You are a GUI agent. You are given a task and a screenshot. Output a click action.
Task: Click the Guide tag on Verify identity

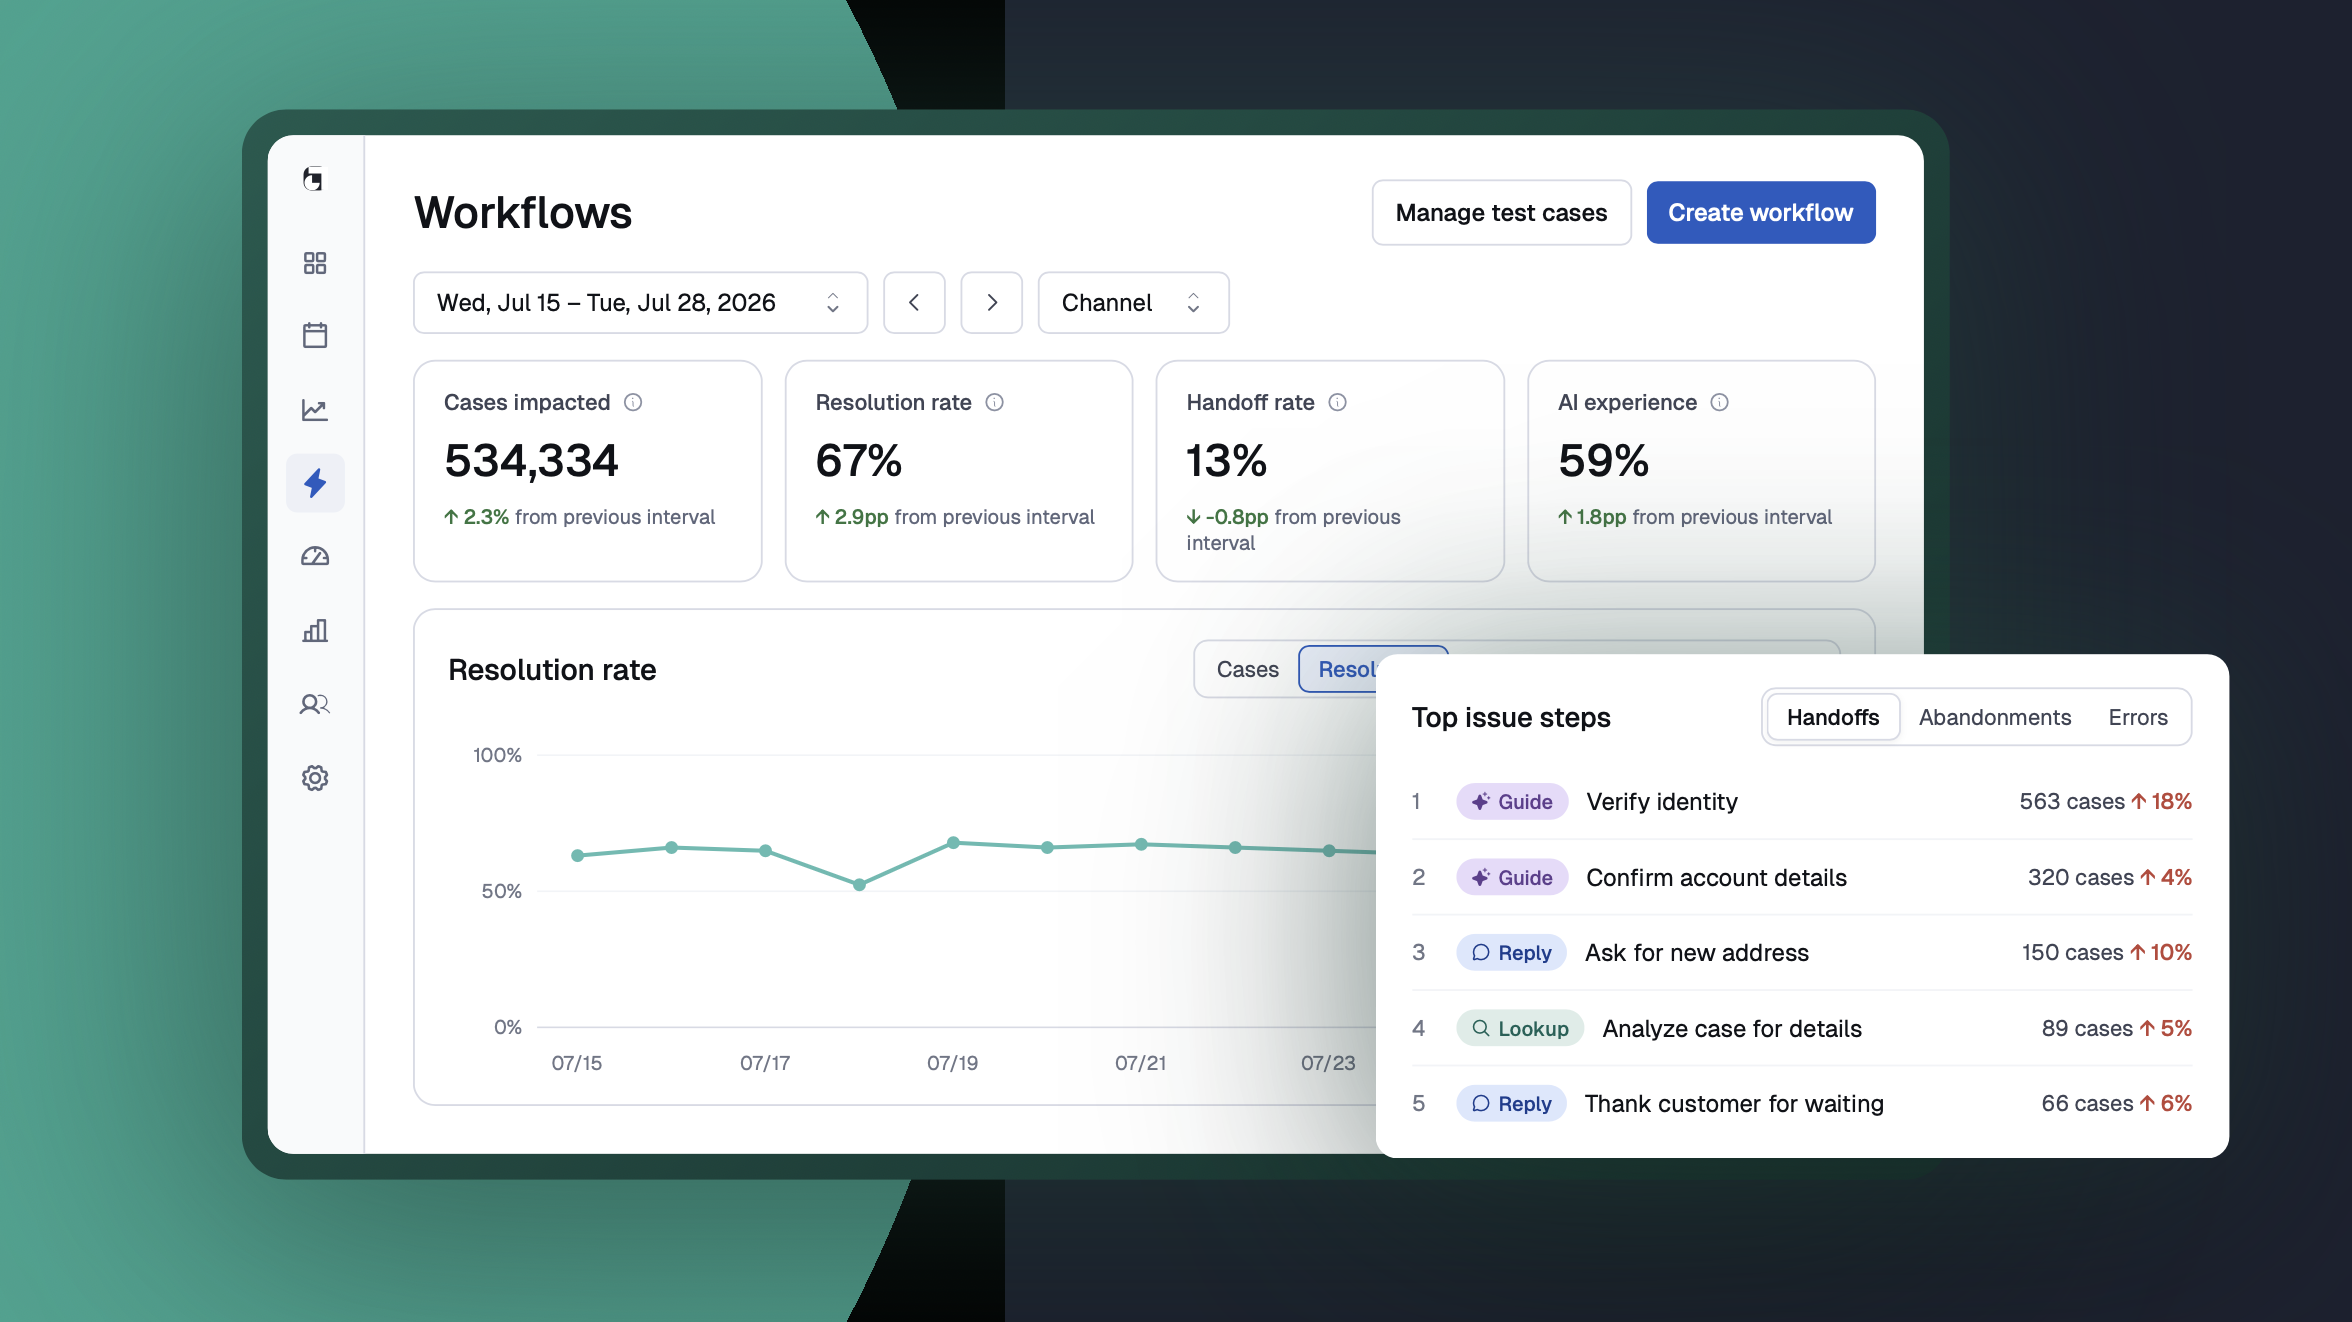coord(1511,801)
